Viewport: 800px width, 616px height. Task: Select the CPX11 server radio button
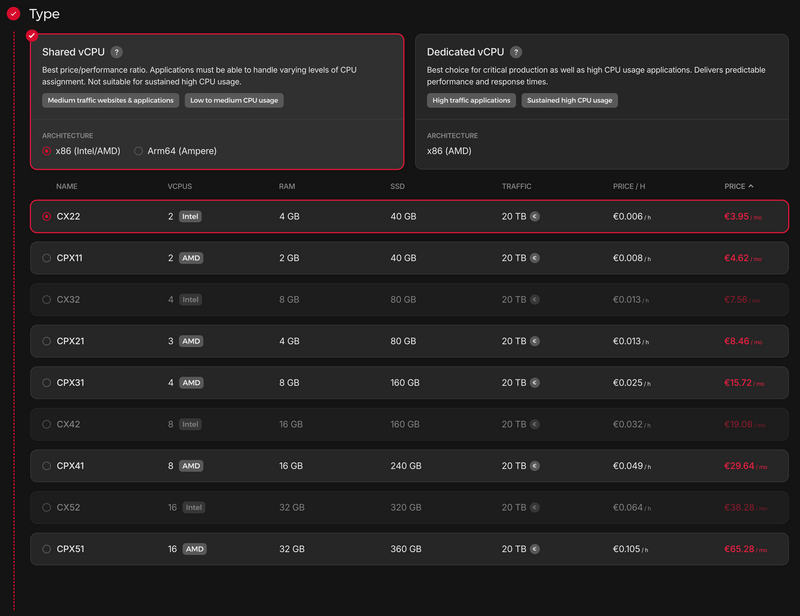pyautogui.click(x=46, y=258)
